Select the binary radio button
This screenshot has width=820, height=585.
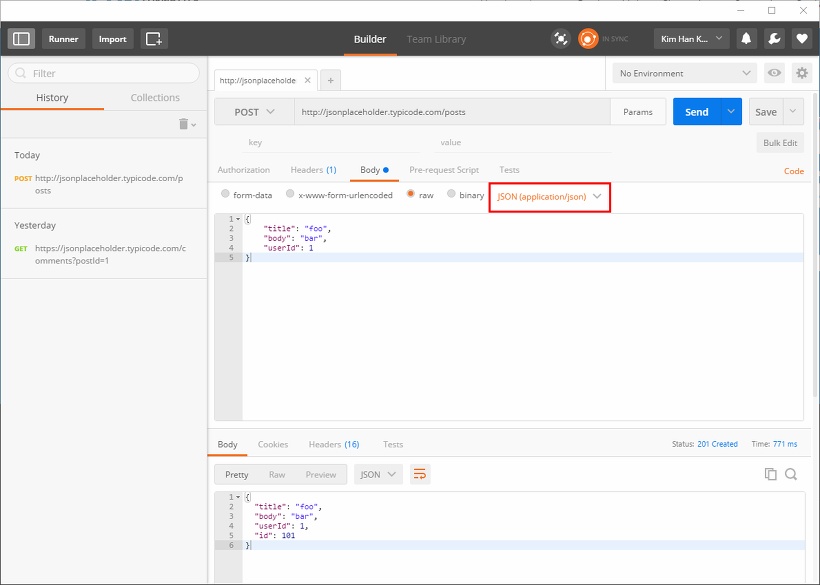(451, 194)
